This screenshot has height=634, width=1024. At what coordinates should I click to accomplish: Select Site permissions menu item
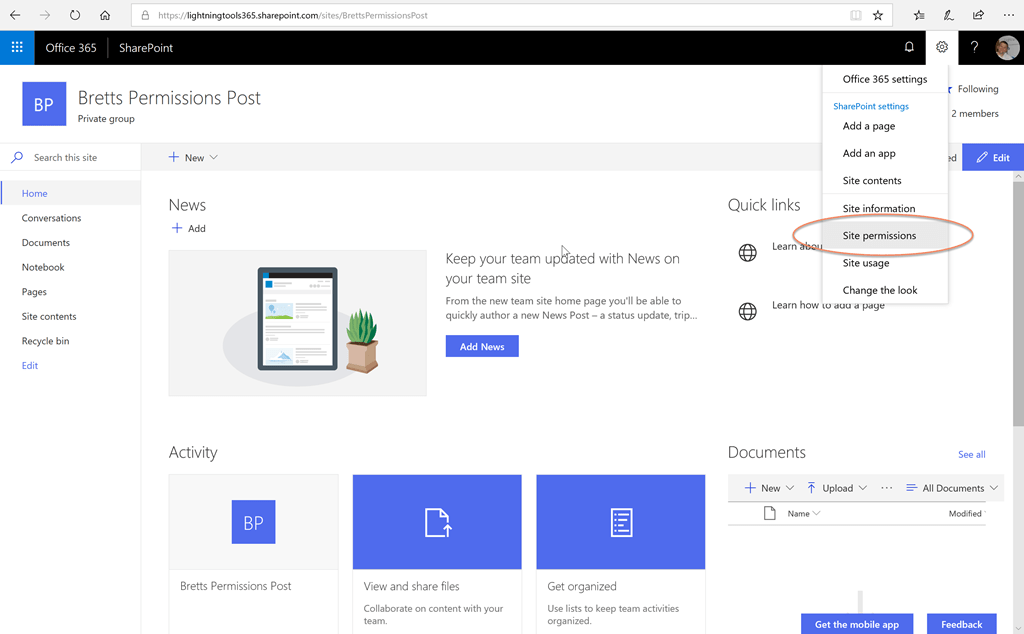tap(885, 236)
